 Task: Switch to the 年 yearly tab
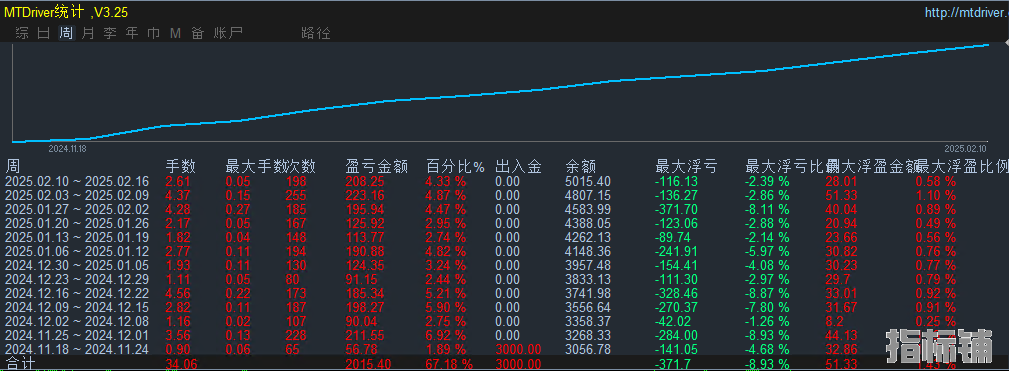[132, 33]
